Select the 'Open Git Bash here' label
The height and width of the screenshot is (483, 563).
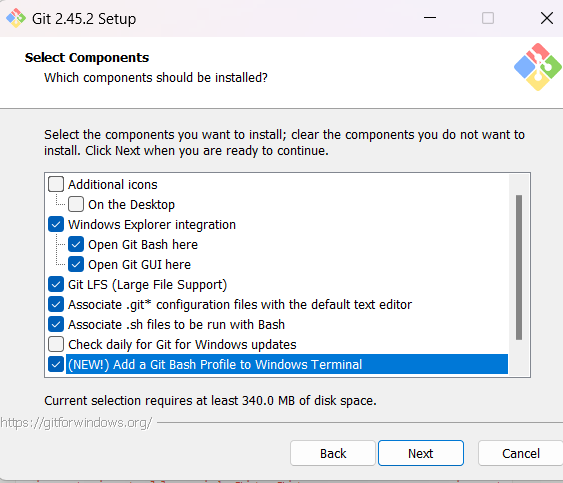143,245
